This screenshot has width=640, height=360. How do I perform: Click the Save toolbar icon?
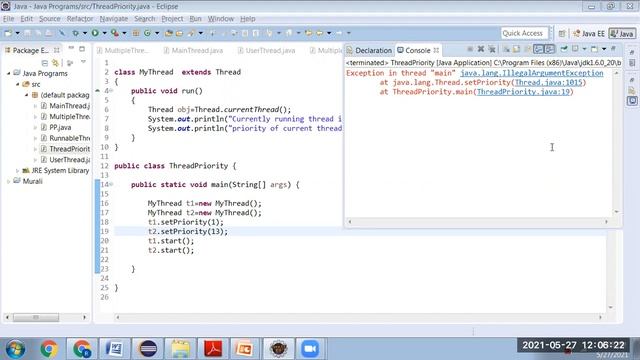pyautogui.click(x=27, y=33)
